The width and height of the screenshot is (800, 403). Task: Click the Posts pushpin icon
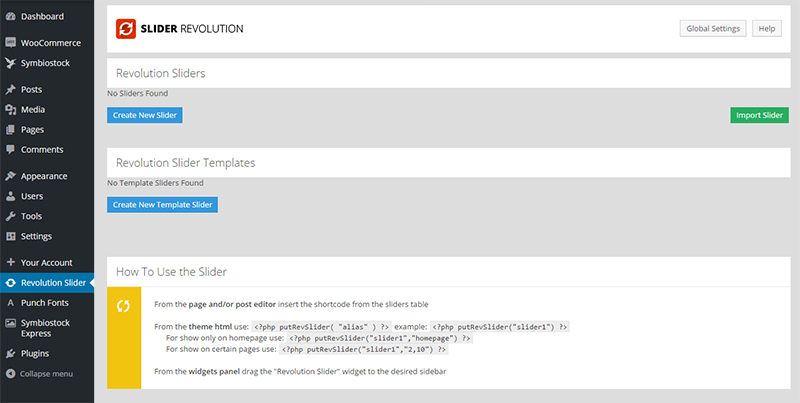click(10, 89)
